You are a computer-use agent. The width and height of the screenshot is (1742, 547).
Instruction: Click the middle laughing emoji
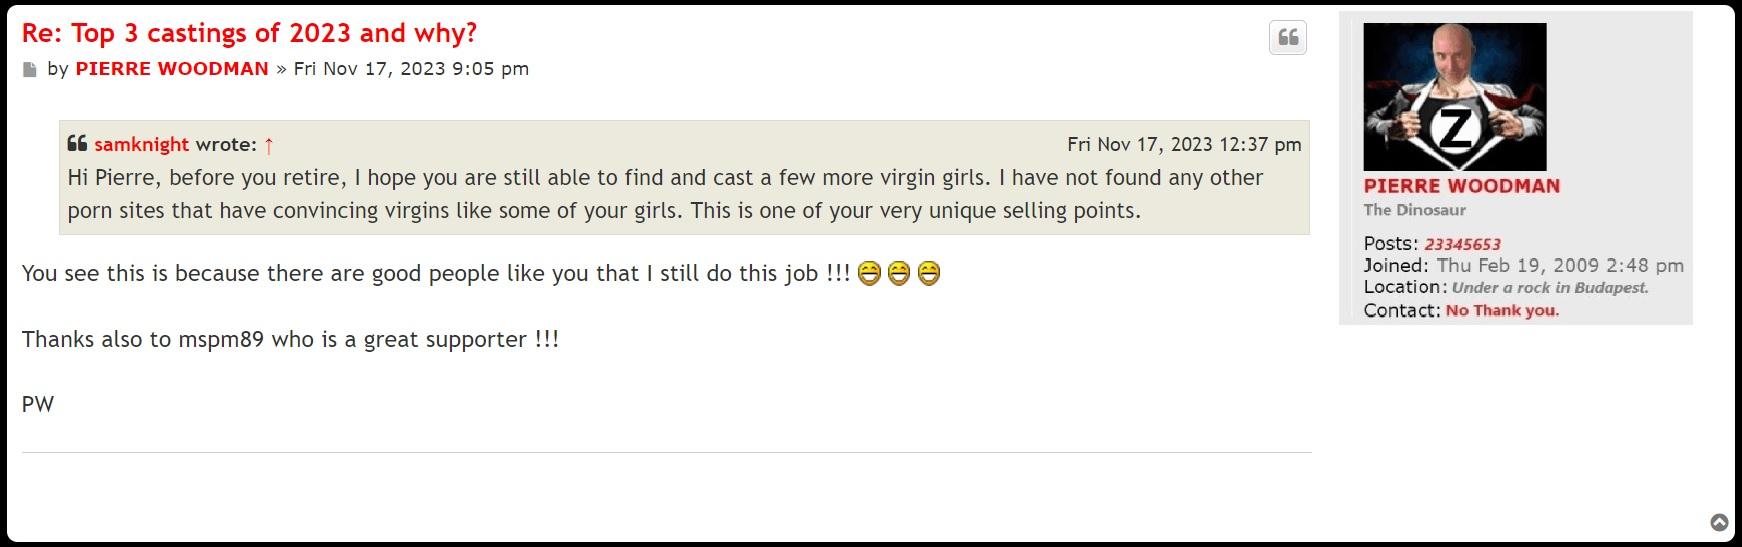pyautogui.click(x=899, y=273)
